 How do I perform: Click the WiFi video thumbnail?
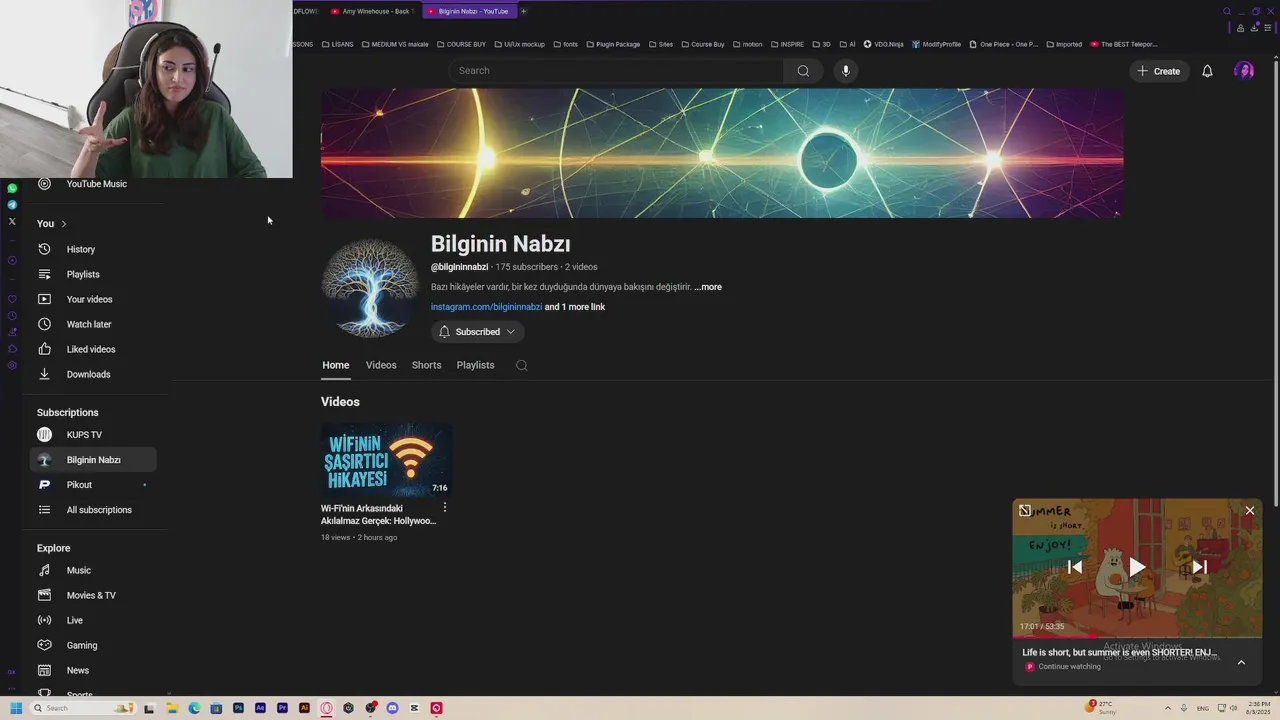(x=386, y=460)
